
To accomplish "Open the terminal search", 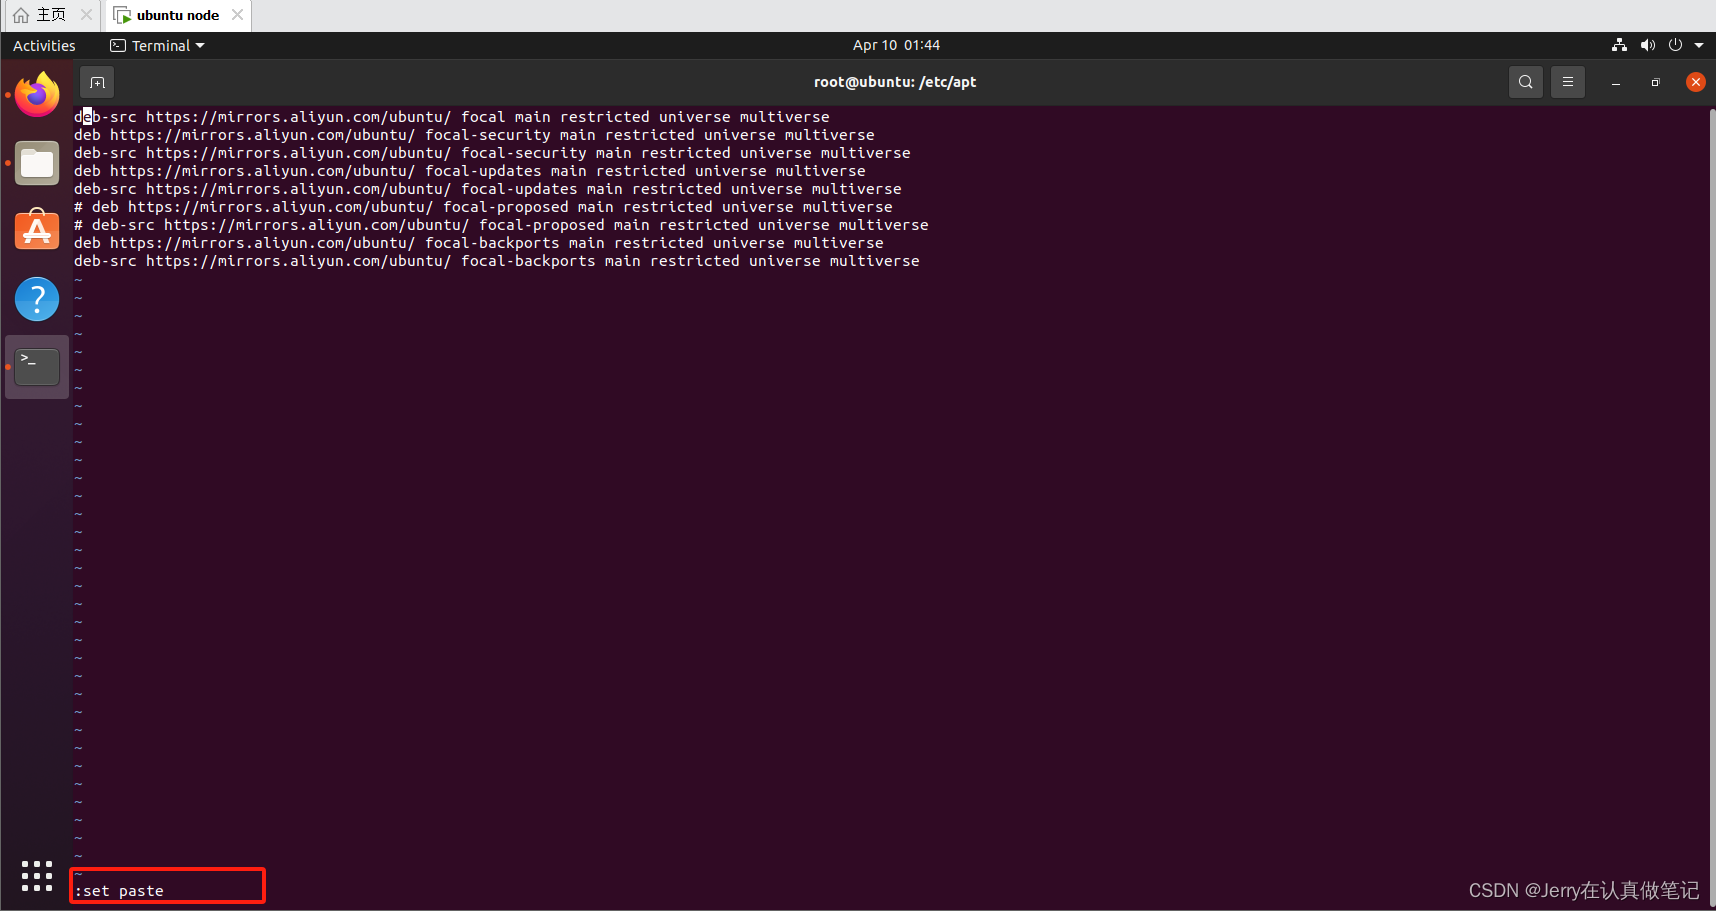I will (1525, 82).
